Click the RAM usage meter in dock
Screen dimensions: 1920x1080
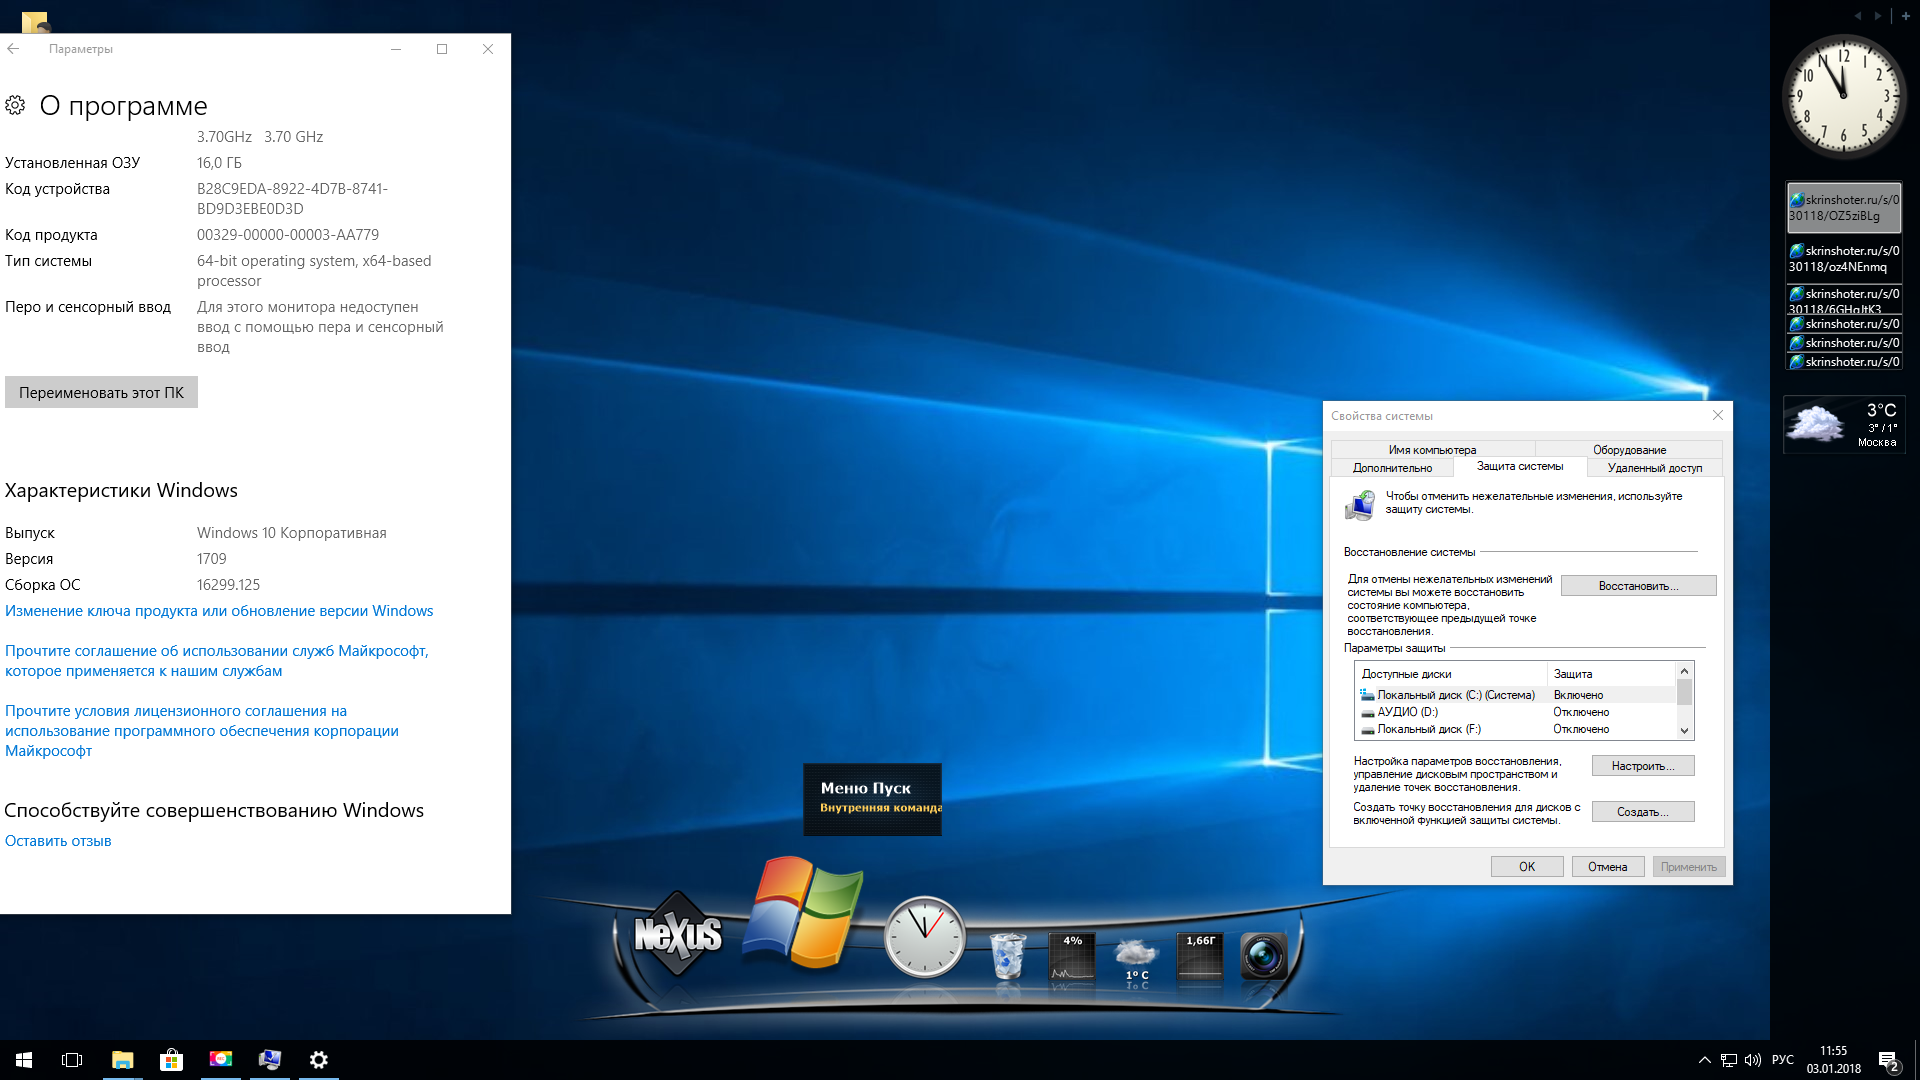[x=1200, y=957]
